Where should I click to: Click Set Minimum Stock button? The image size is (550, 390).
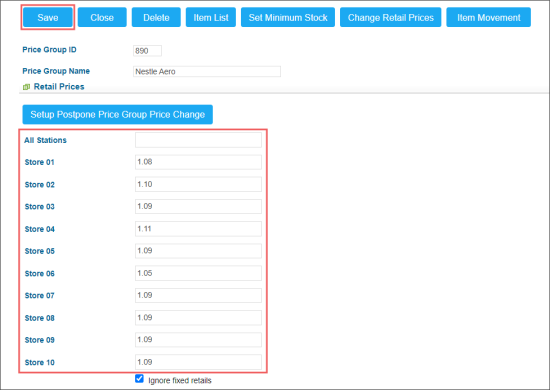pyautogui.click(x=288, y=18)
